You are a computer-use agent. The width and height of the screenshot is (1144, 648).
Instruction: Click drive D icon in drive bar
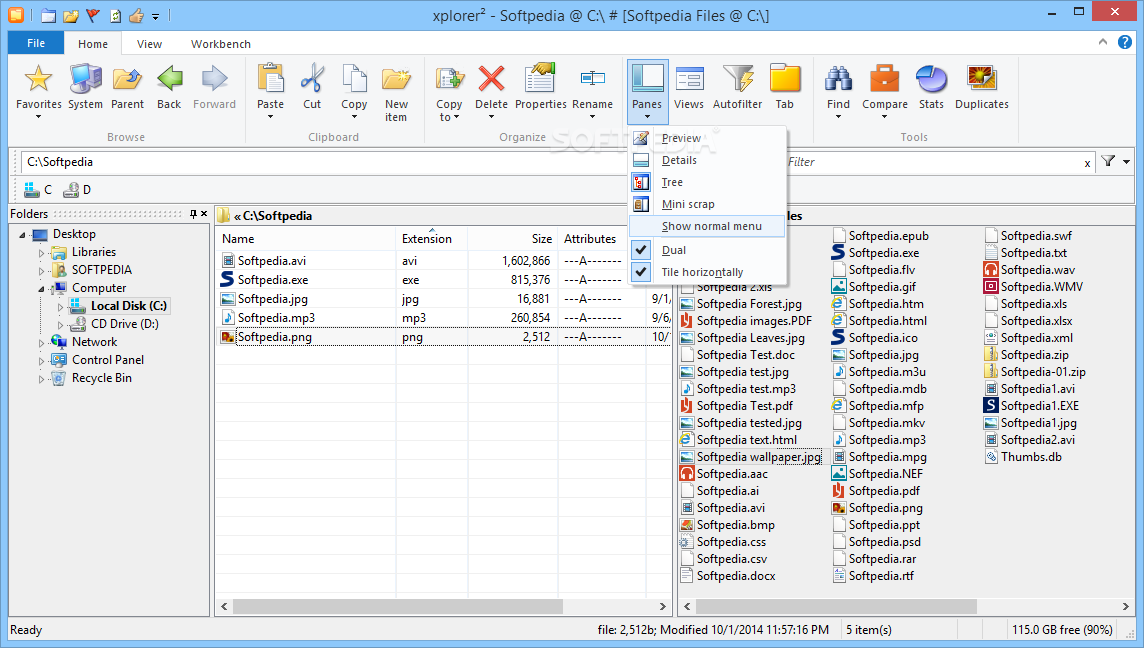coord(71,190)
